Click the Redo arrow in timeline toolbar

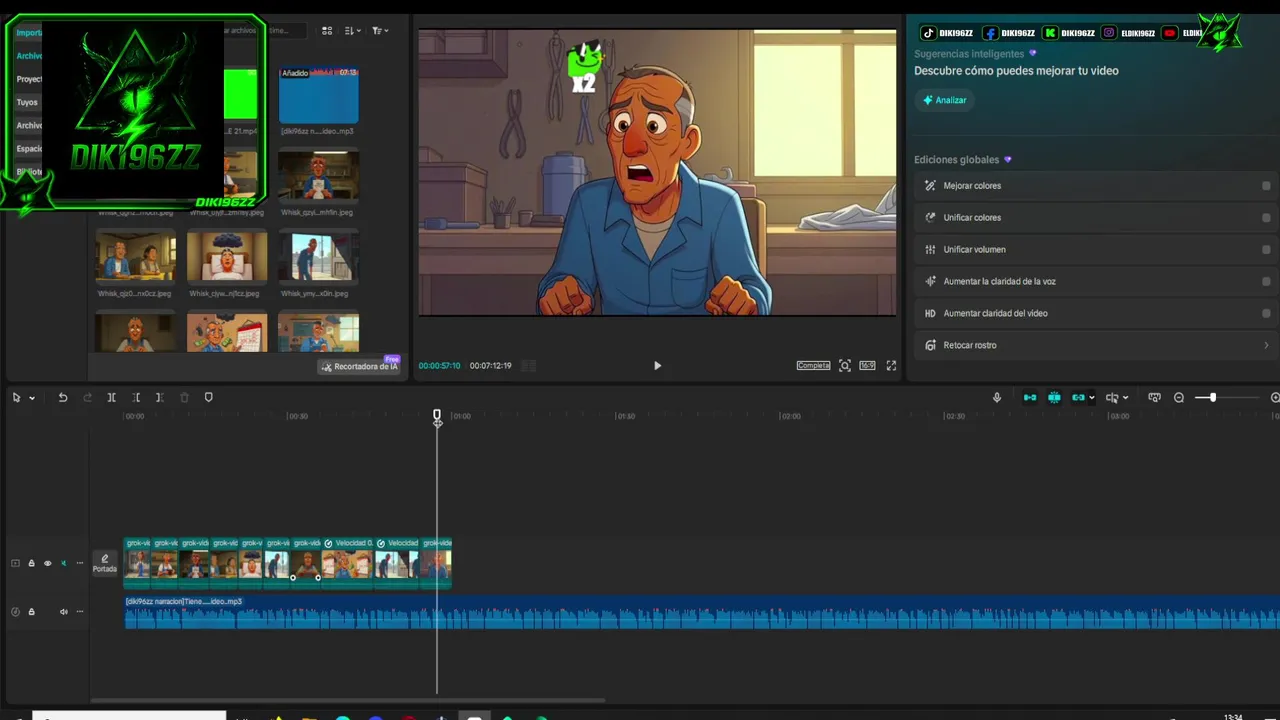pyautogui.click(x=87, y=397)
